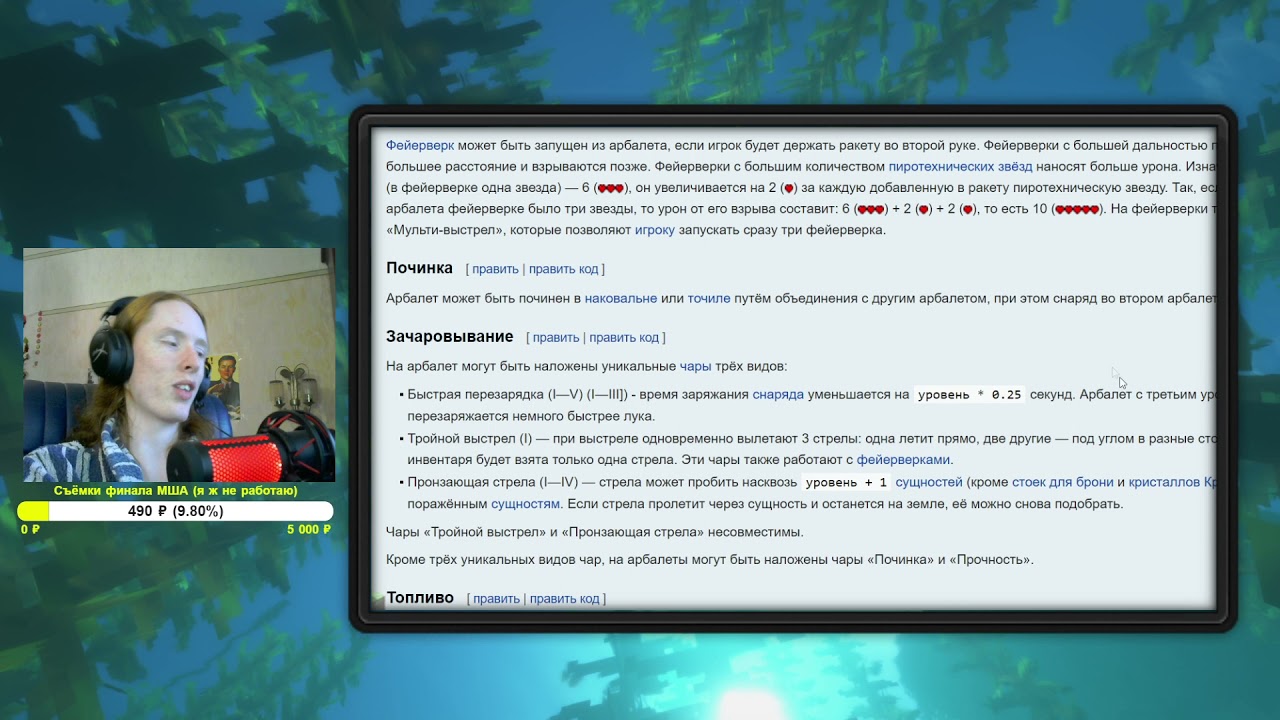Follow the стоек для брони link
Viewport: 1280px width, 720px height.
[1063, 482]
